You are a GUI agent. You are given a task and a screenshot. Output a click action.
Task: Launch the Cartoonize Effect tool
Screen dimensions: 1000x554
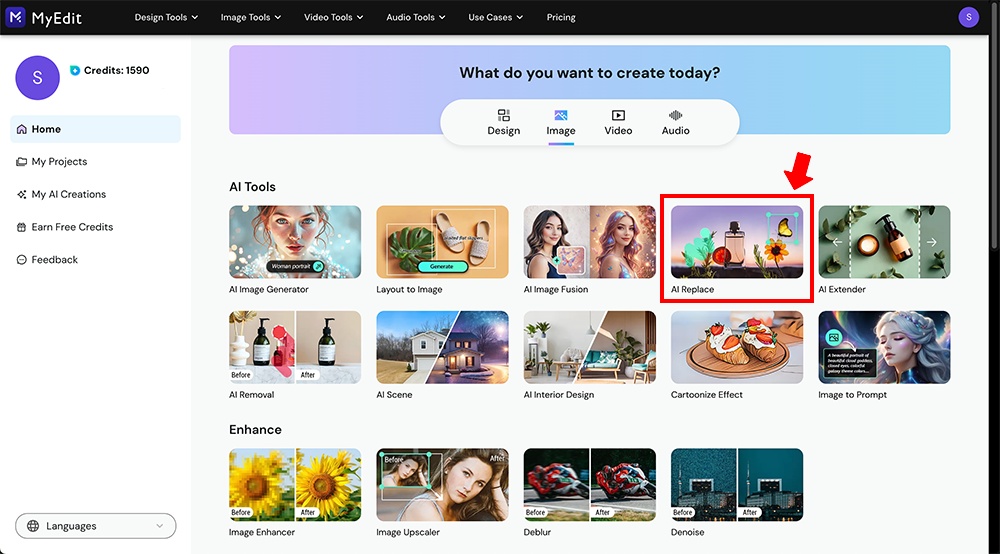(x=737, y=347)
